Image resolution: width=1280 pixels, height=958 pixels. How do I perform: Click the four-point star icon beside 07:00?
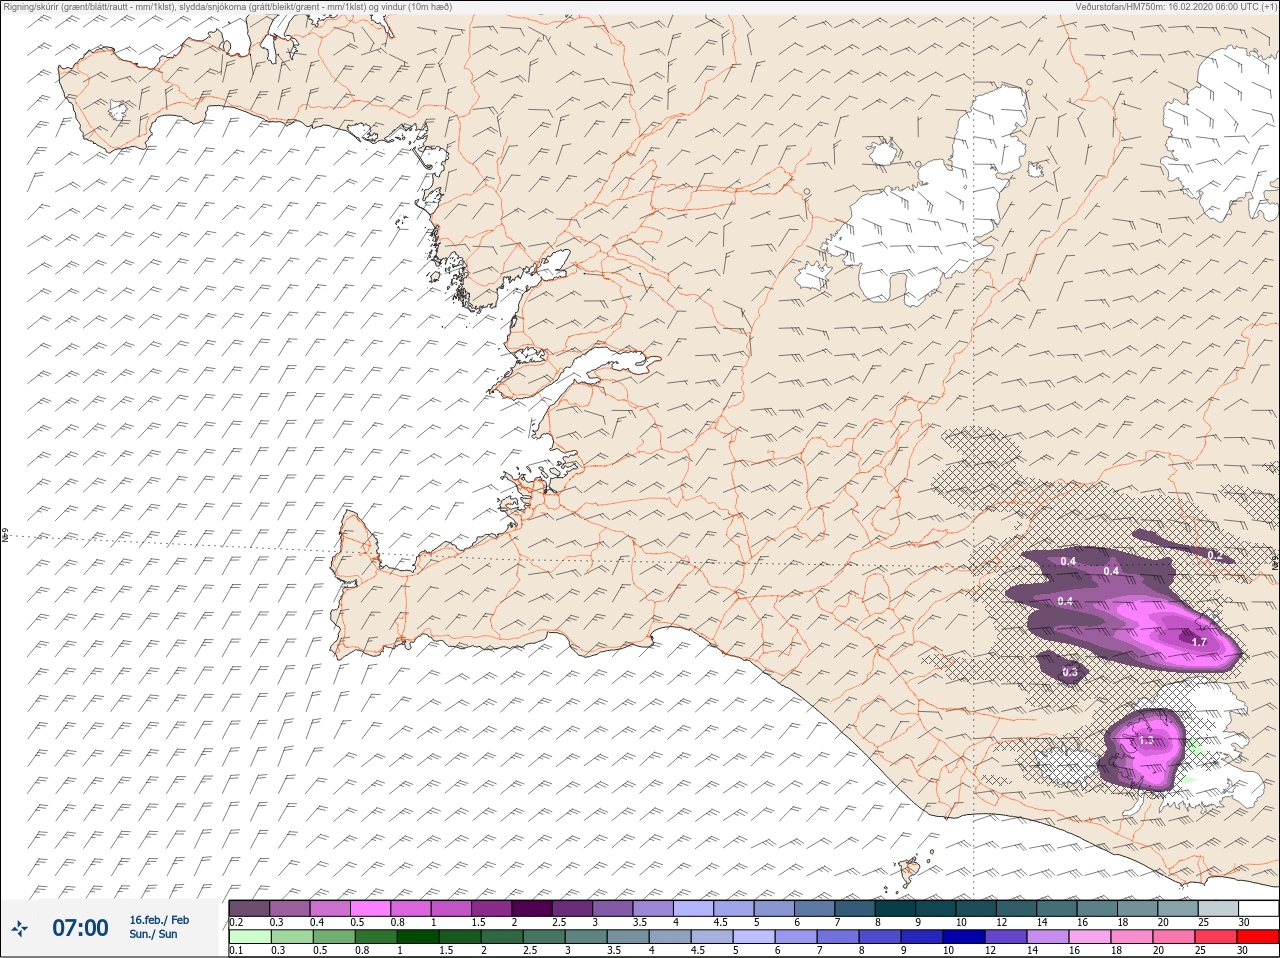pyautogui.click(x=19, y=928)
